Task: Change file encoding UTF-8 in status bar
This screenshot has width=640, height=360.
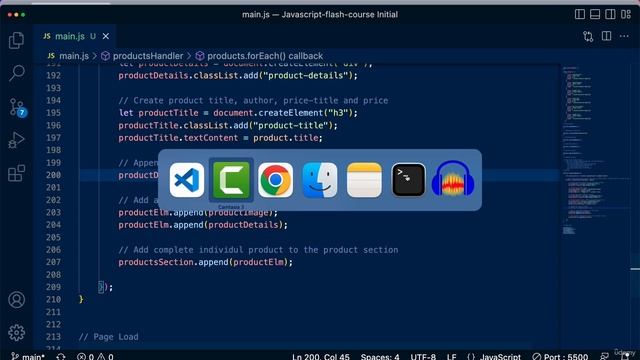Action: (x=423, y=356)
